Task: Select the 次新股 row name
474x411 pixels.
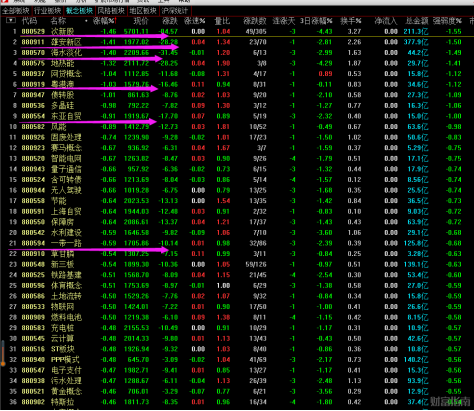Action: click(63, 32)
